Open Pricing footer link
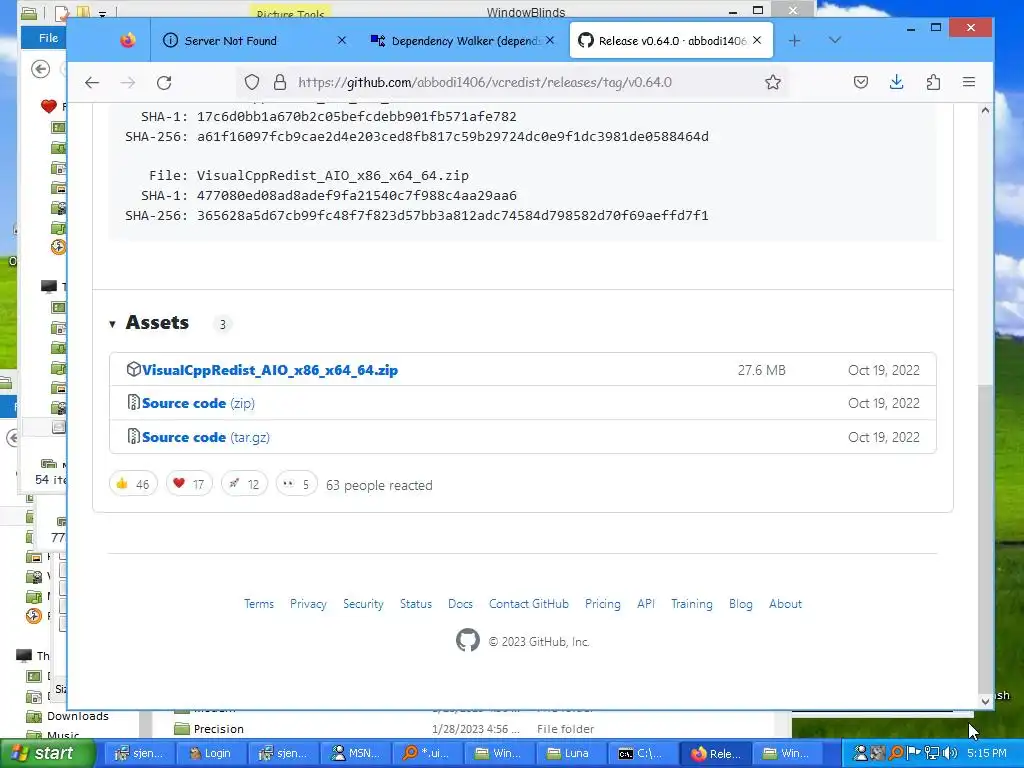Image resolution: width=1024 pixels, height=768 pixels. point(603,604)
